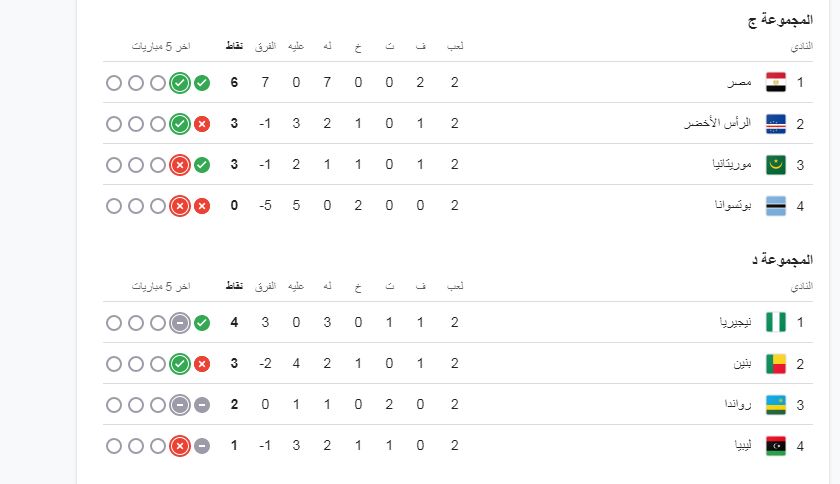Click the Egypt flag icon

775,82
